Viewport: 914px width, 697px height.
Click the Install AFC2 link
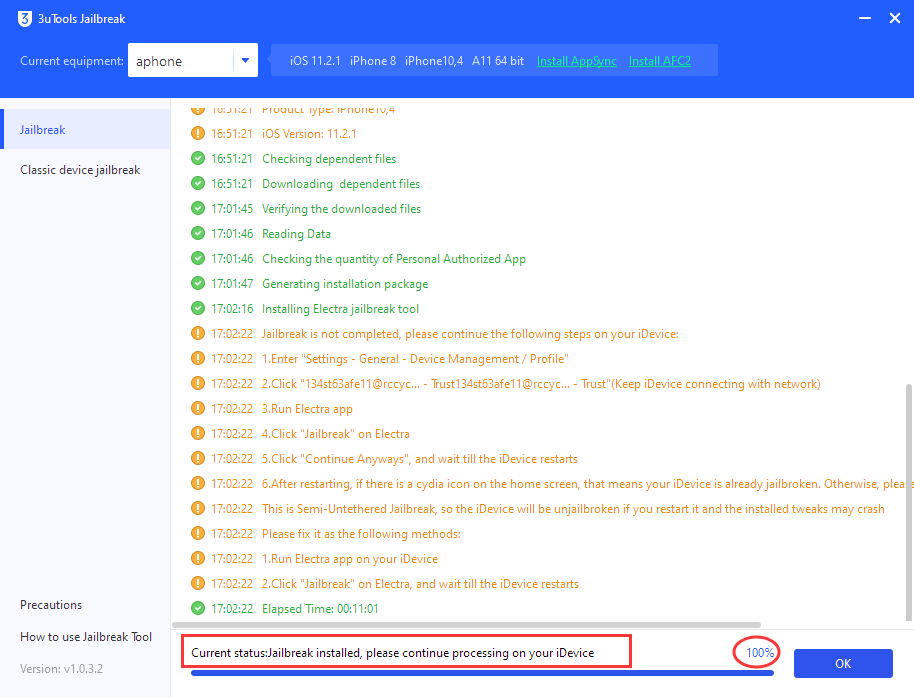tap(659, 61)
